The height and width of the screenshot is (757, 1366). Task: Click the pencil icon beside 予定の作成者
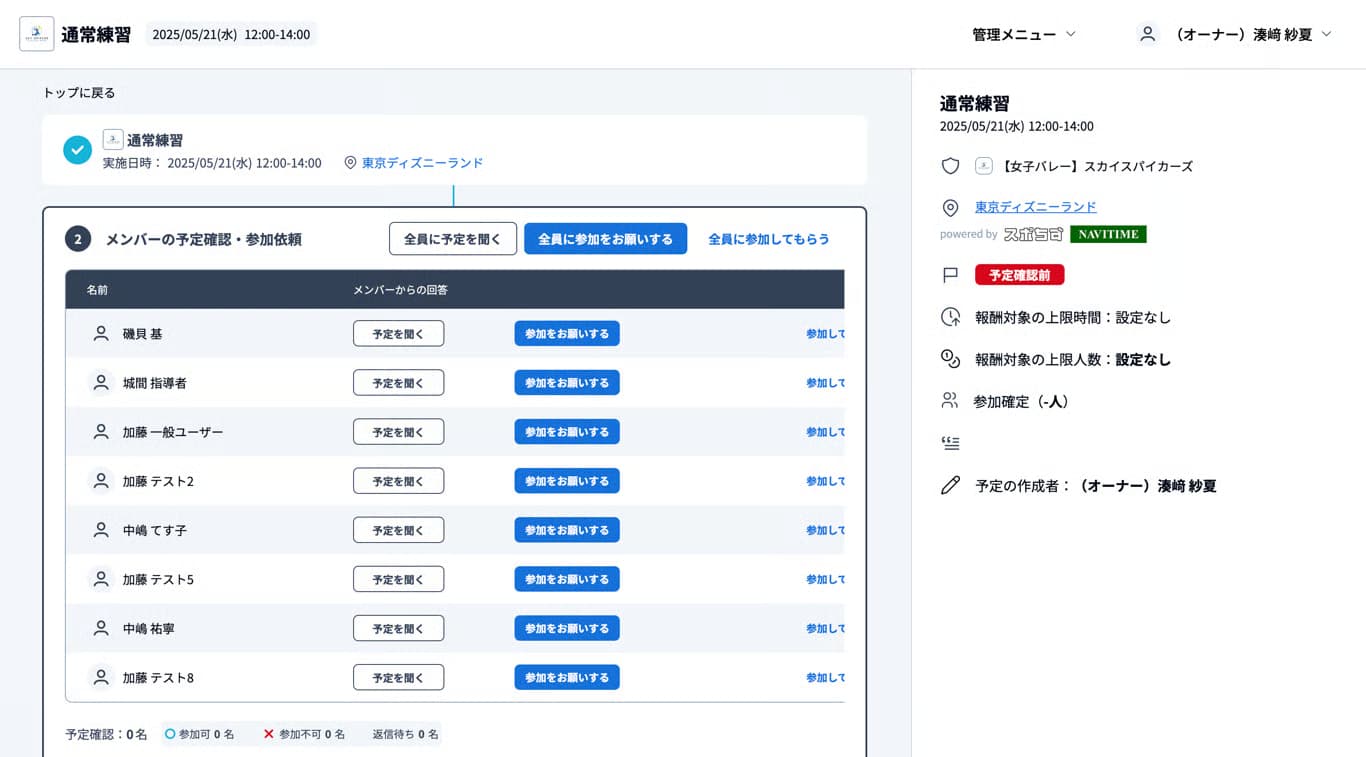pos(950,486)
